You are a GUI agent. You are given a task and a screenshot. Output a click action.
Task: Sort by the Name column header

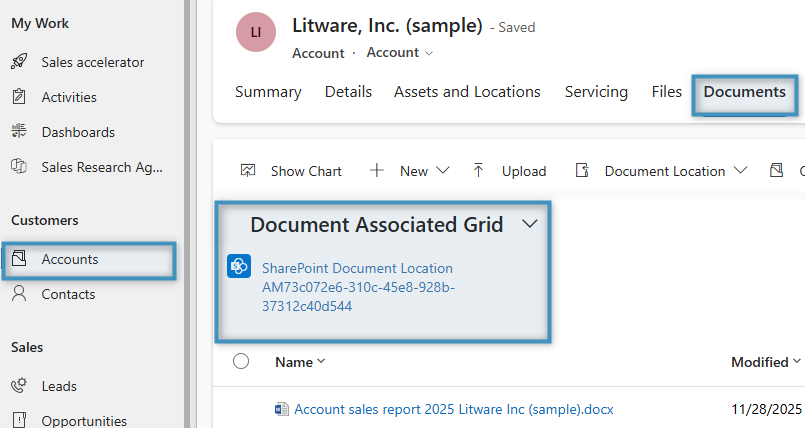coord(299,362)
